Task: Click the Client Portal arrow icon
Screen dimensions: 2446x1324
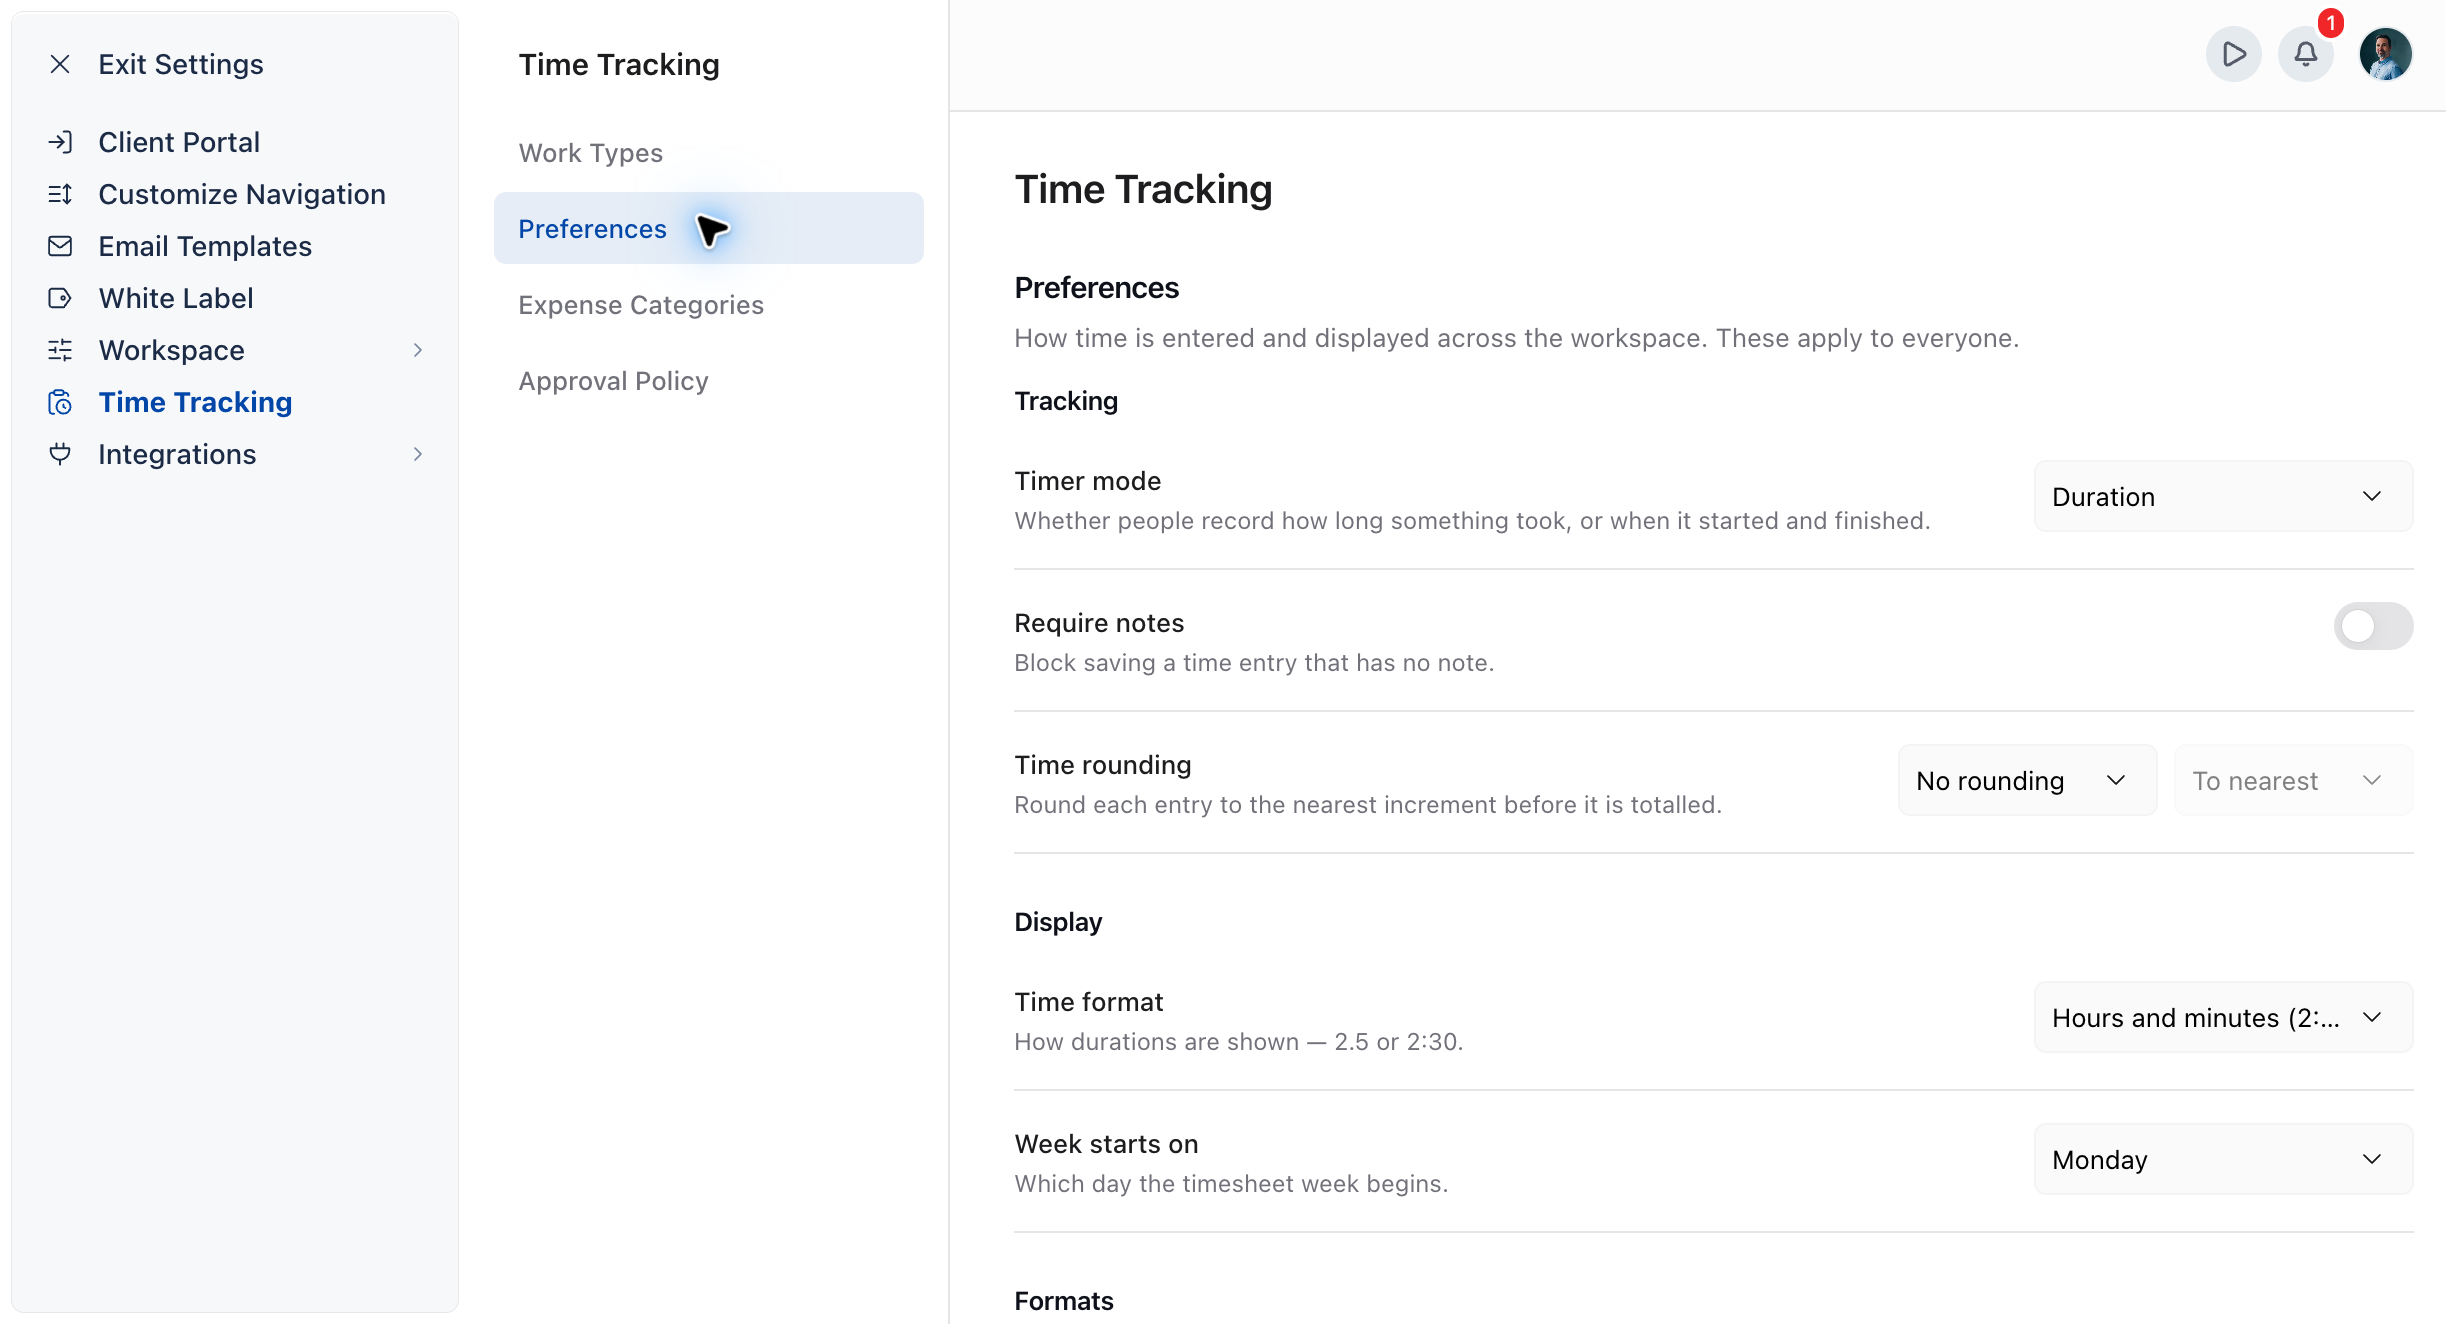Action: [60, 142]
